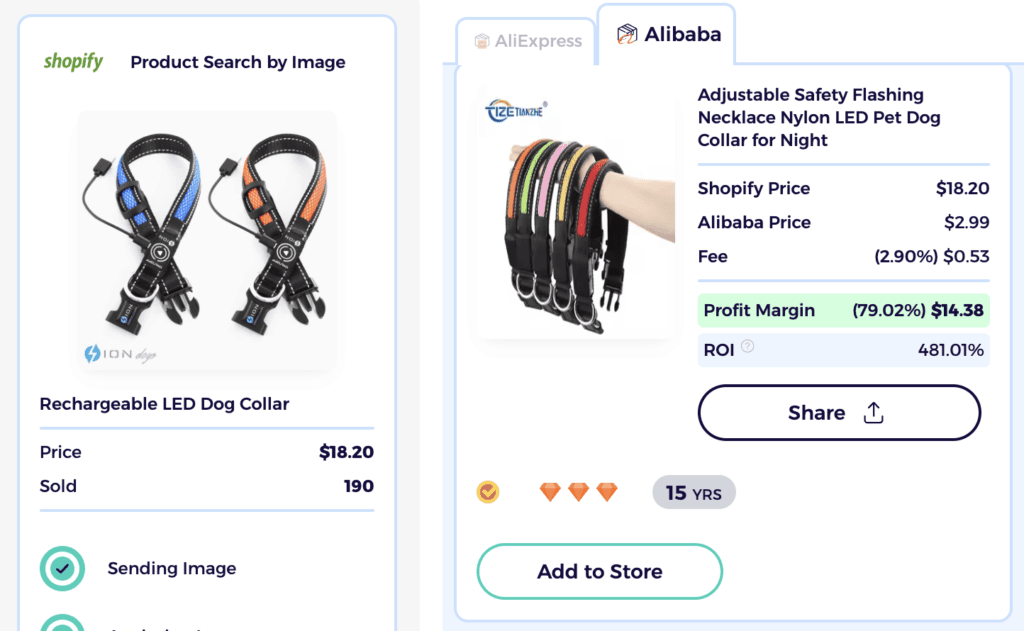Click the Rechargeable LED Dog Collar title
This screenshot has height=631, width=1024.
(164, 404)
